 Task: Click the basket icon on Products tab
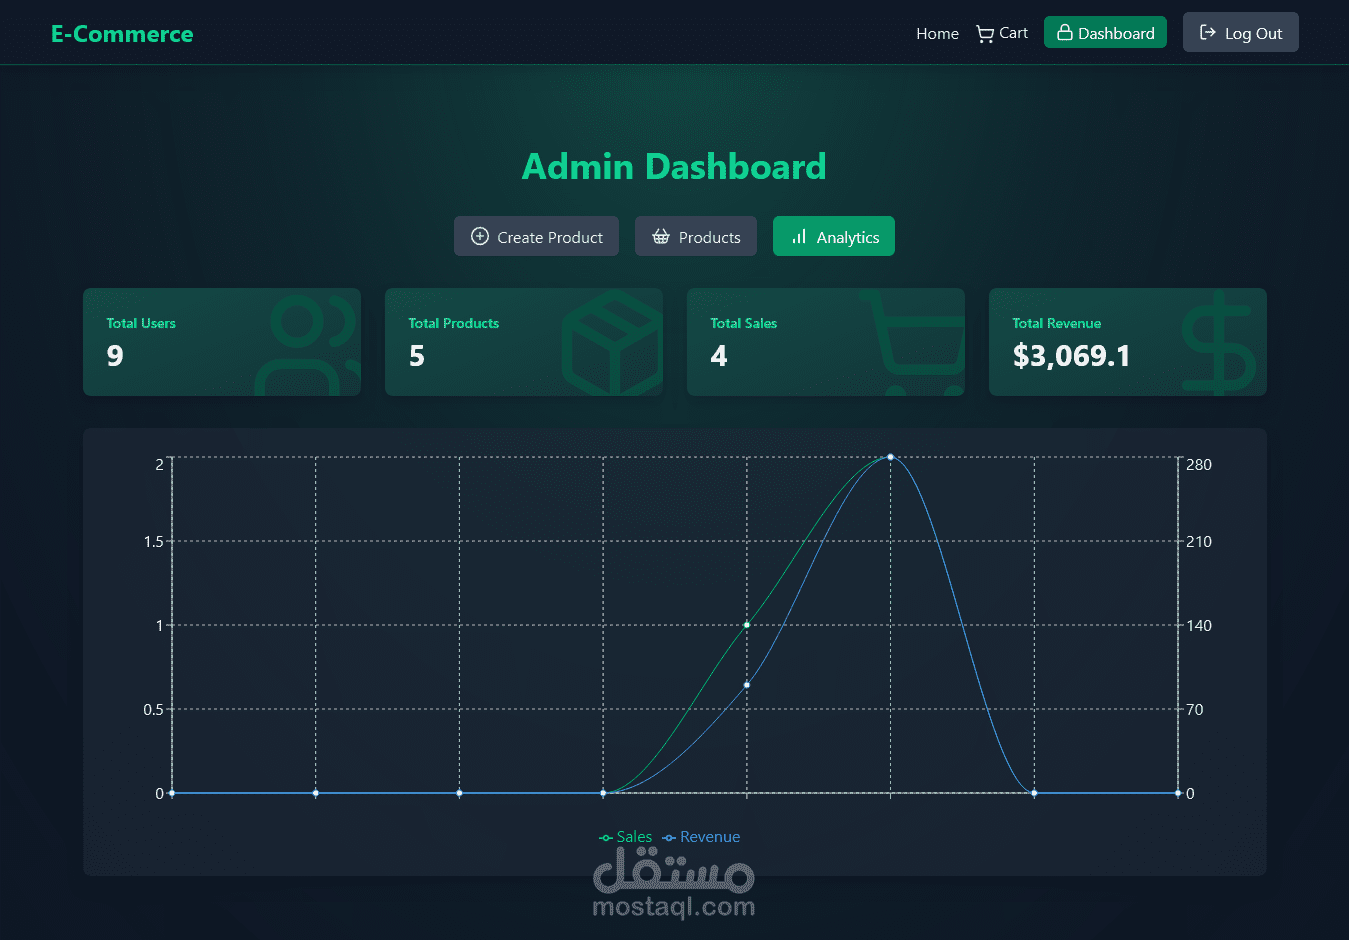point(661,236)
